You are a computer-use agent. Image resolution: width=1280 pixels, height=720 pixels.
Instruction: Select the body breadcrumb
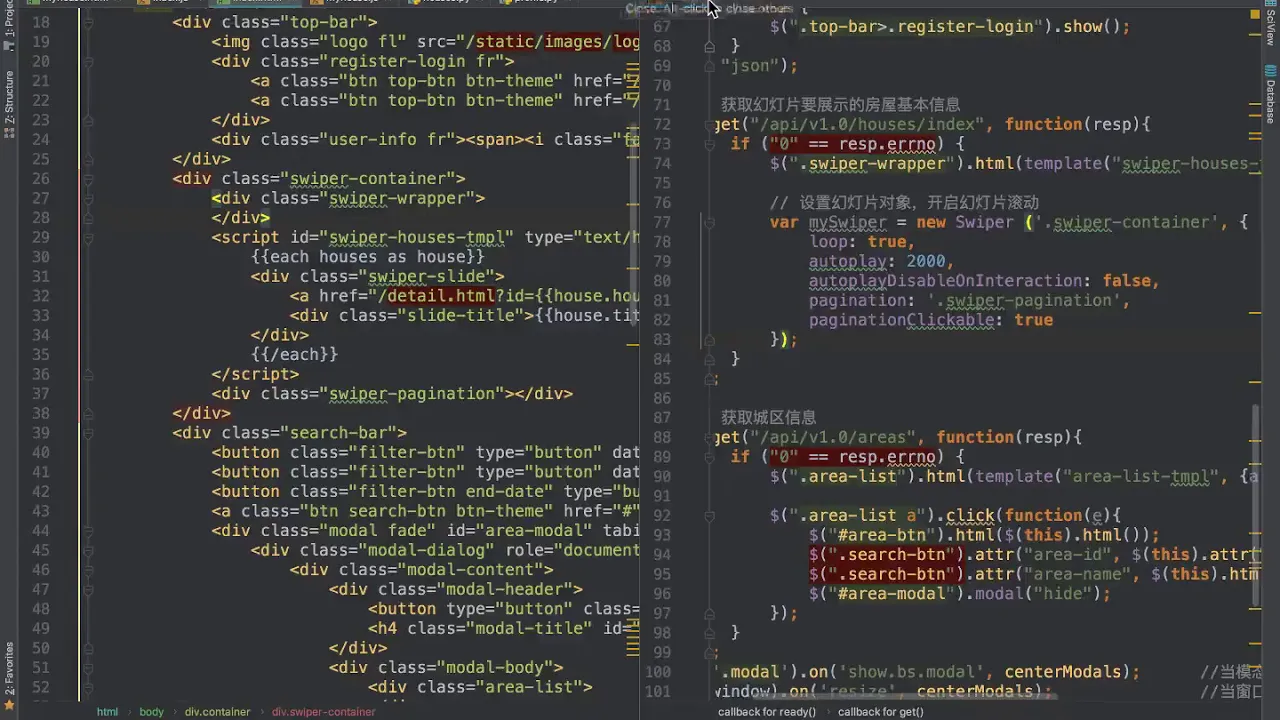click(151, 712)
